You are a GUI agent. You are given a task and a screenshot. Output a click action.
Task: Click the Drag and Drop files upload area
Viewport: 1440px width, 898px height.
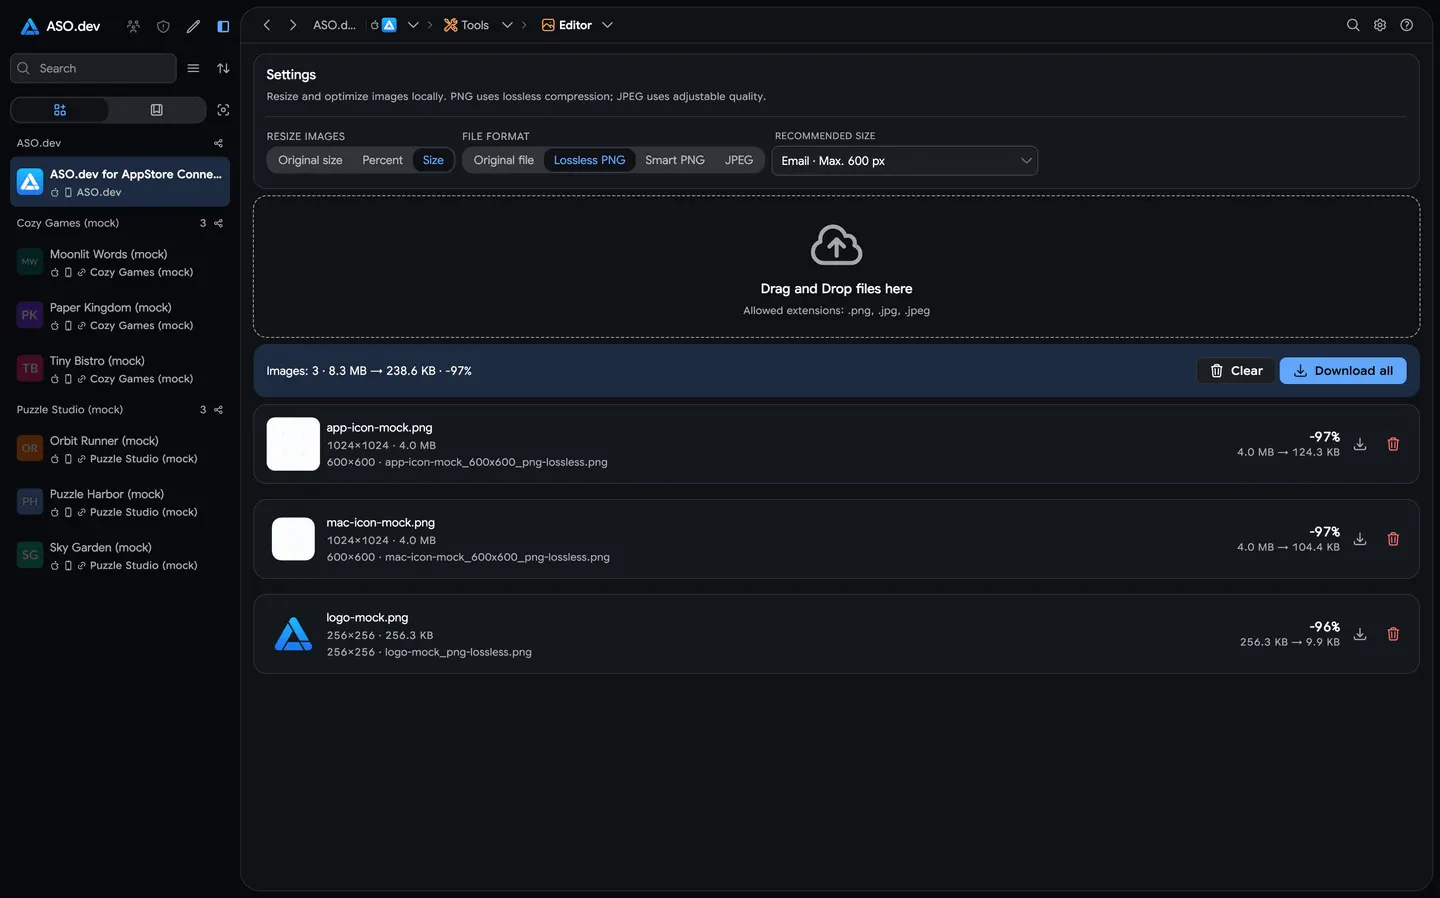coord(836,267)
